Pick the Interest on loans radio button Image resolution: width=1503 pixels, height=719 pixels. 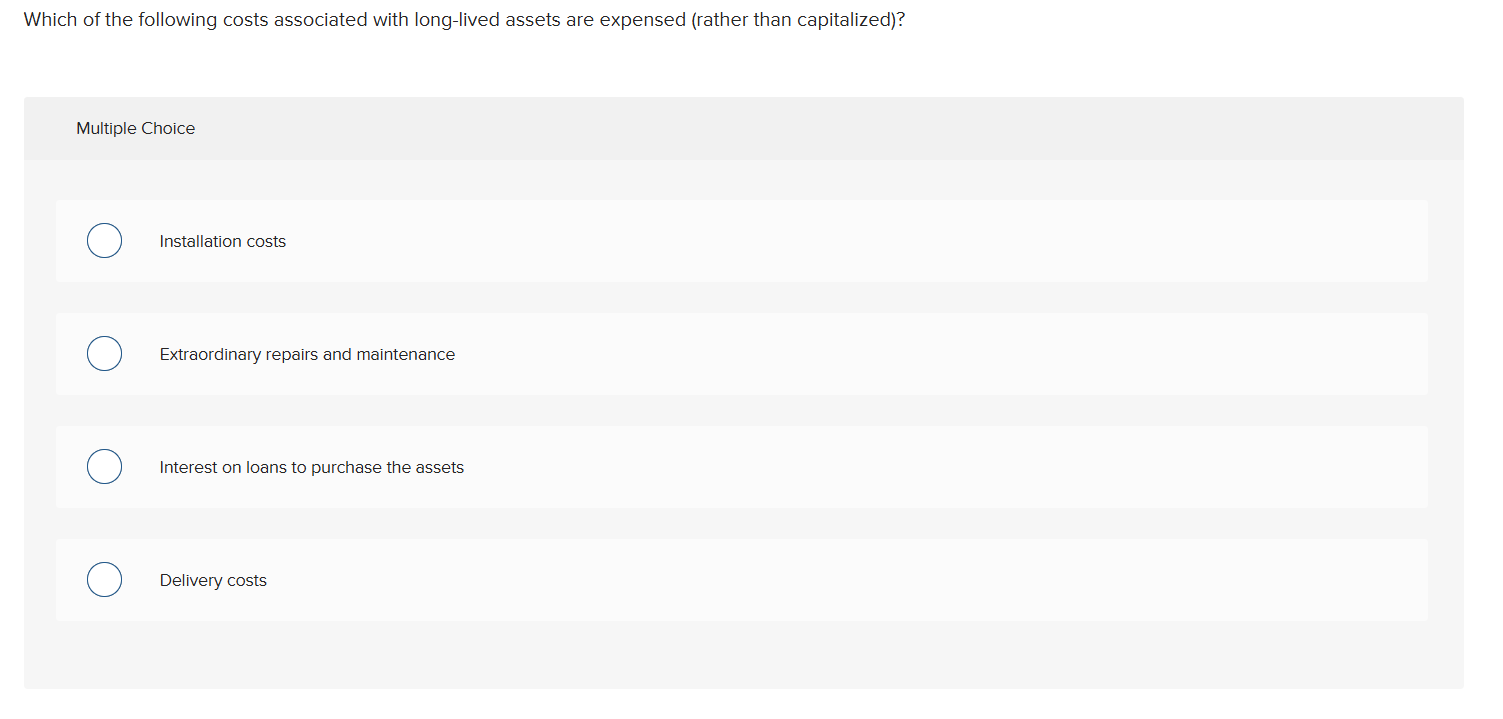(x=104, y=467)
